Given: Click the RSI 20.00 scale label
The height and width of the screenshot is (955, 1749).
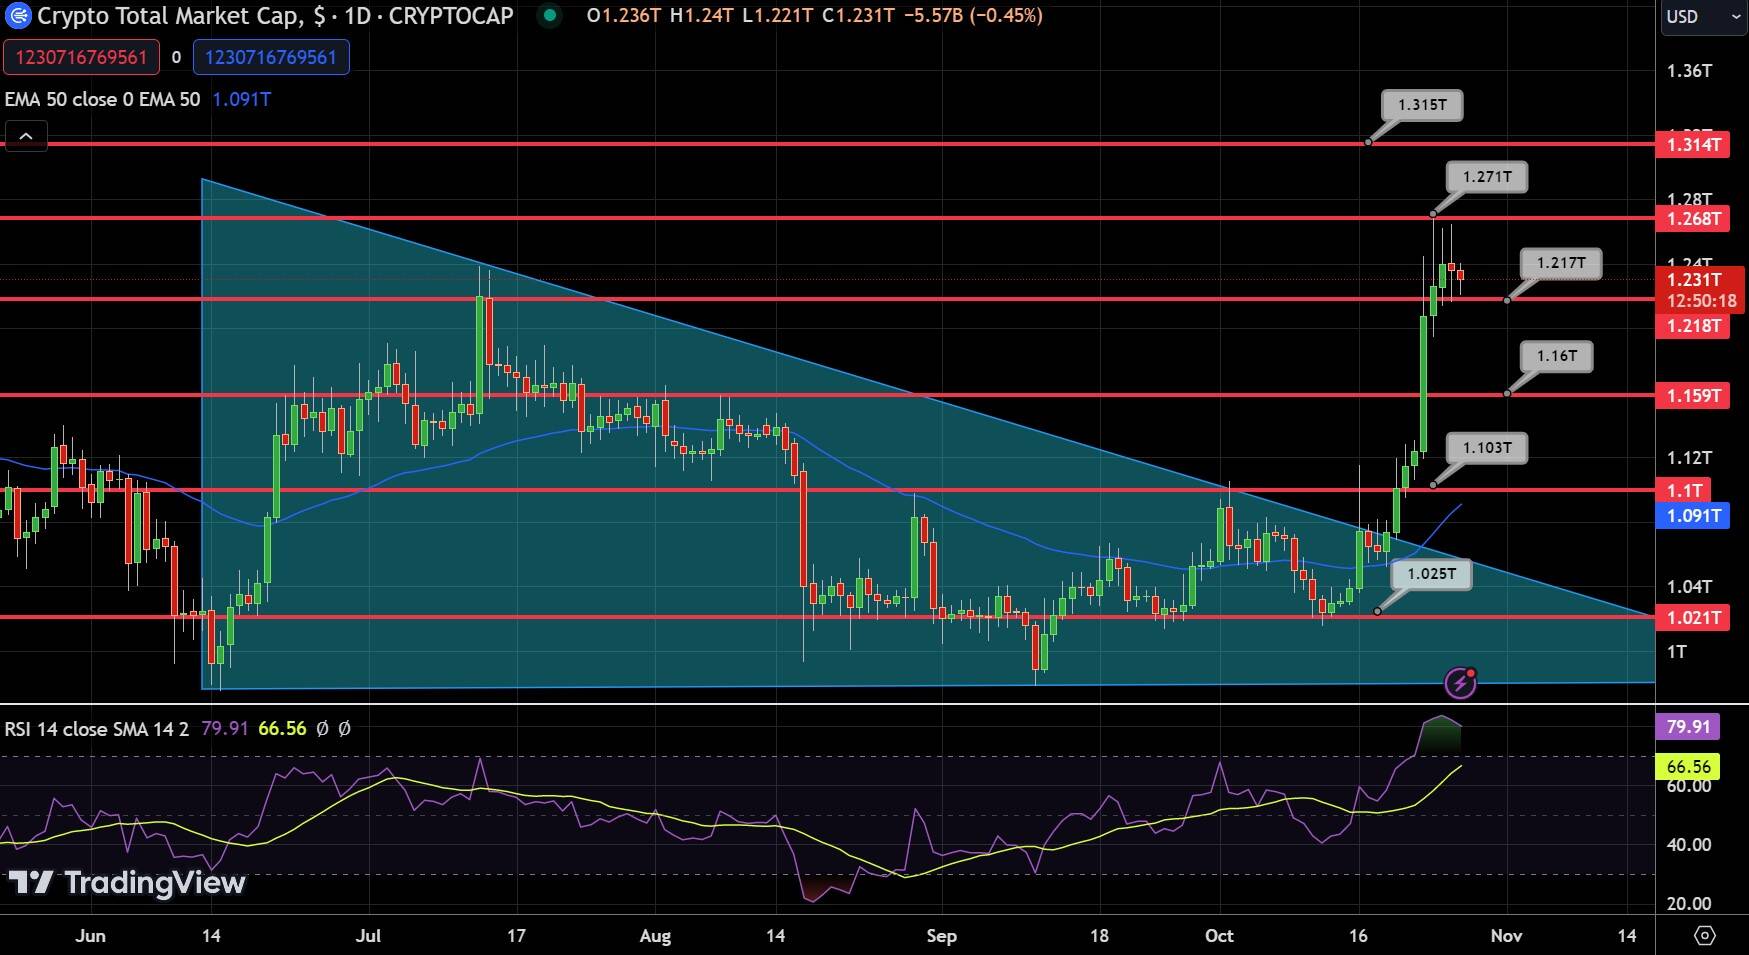Looking at the screenshot, I should pos(1690,904).
